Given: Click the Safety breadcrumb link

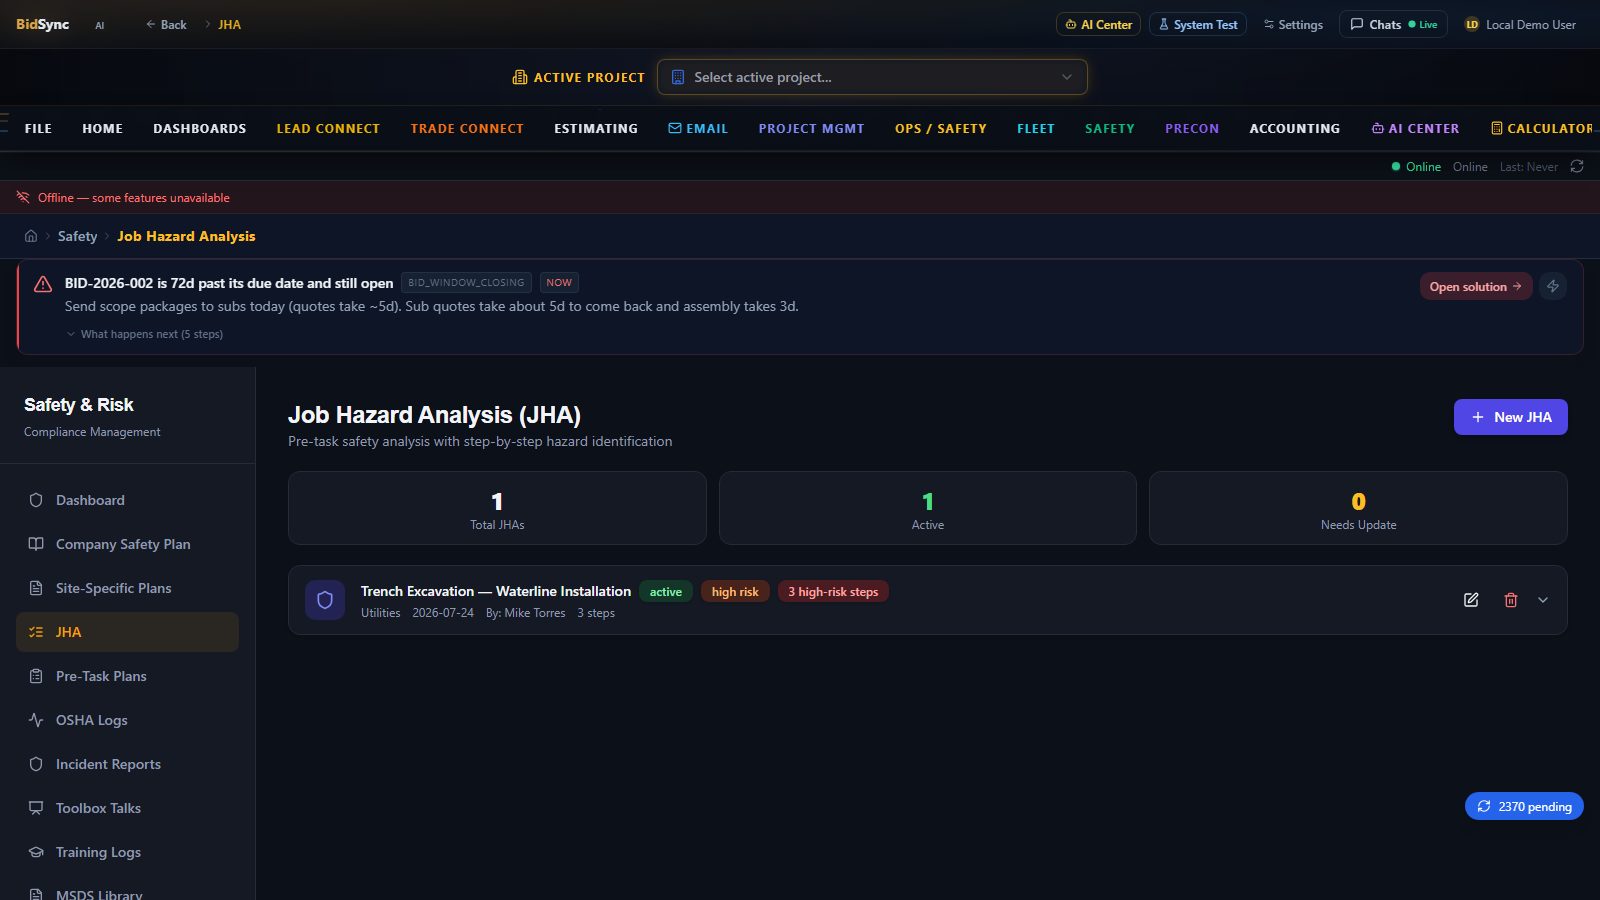Looking at the screenshot, I should point(77,236).
